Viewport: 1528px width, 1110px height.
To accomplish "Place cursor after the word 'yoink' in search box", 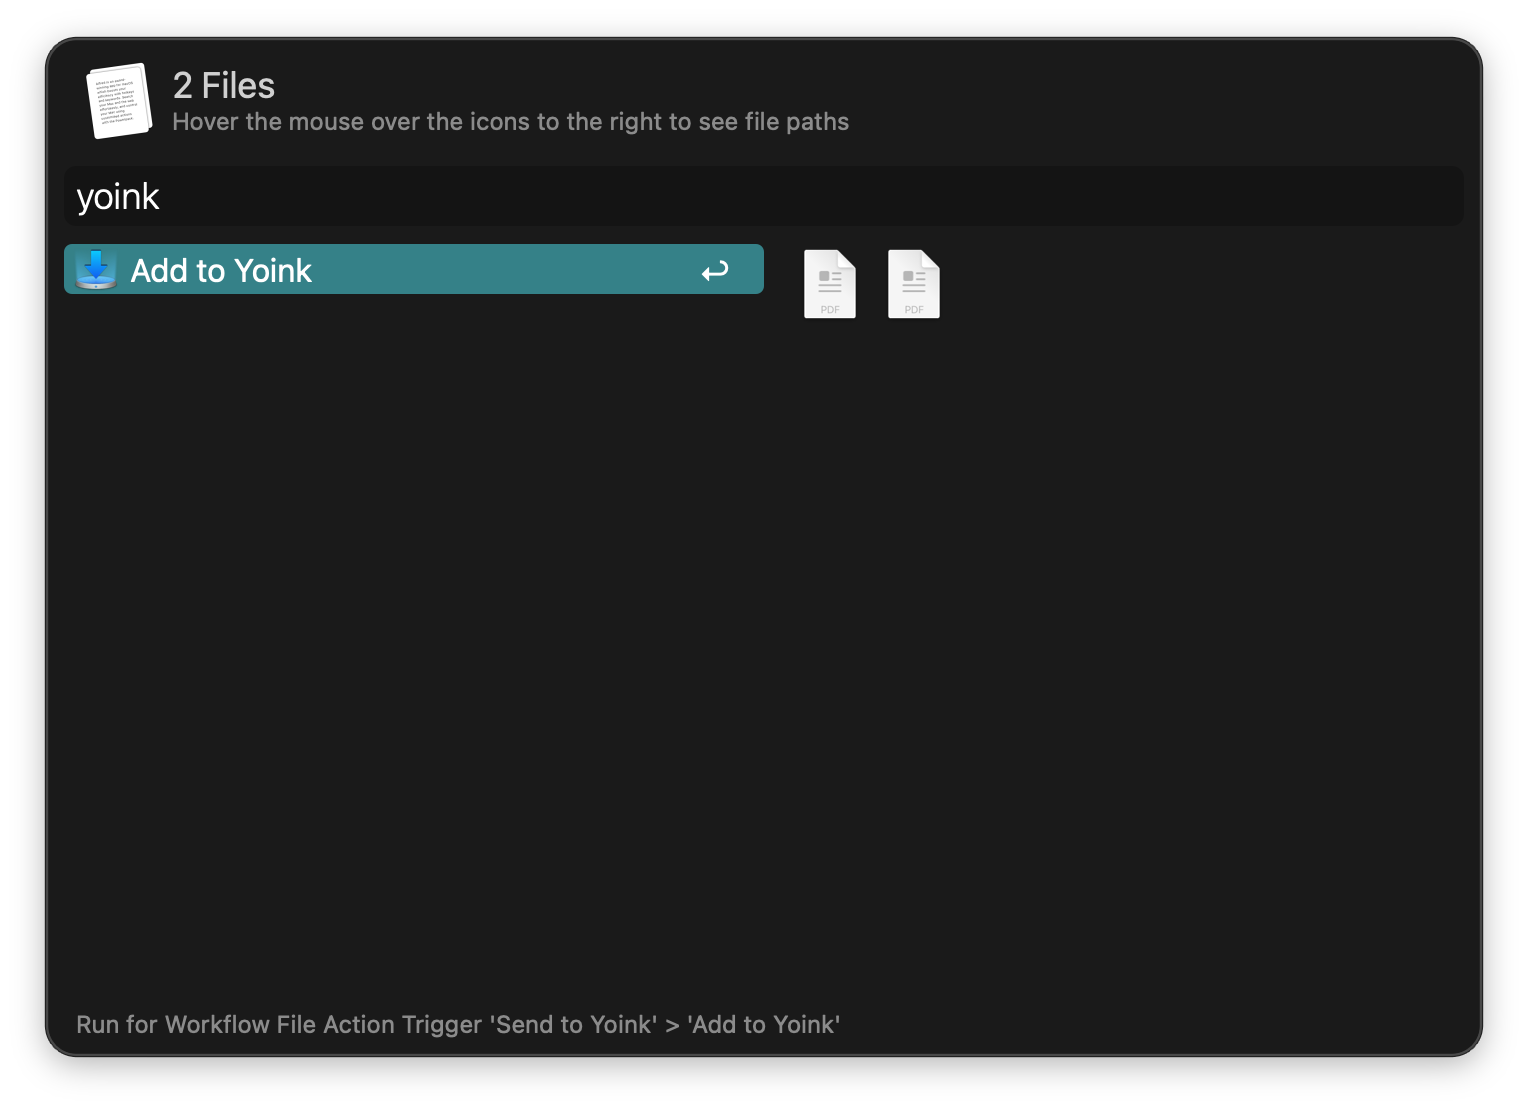I will (165, 196).
